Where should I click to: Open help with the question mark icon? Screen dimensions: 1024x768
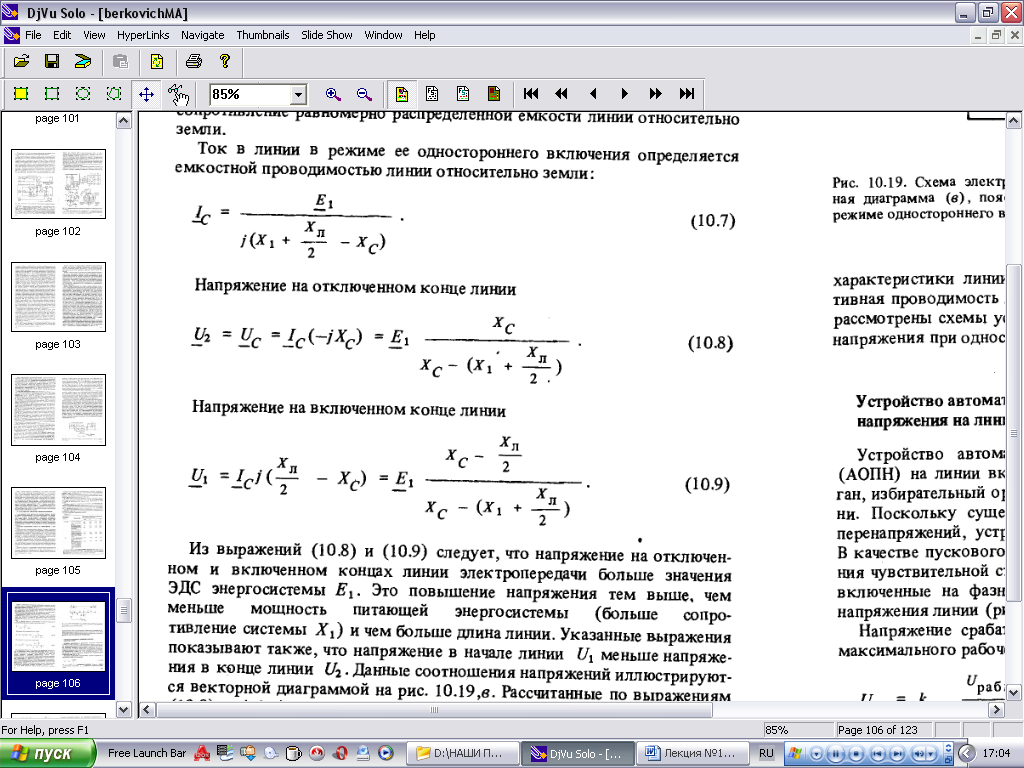pyautogui.click(x=225, y=61)
